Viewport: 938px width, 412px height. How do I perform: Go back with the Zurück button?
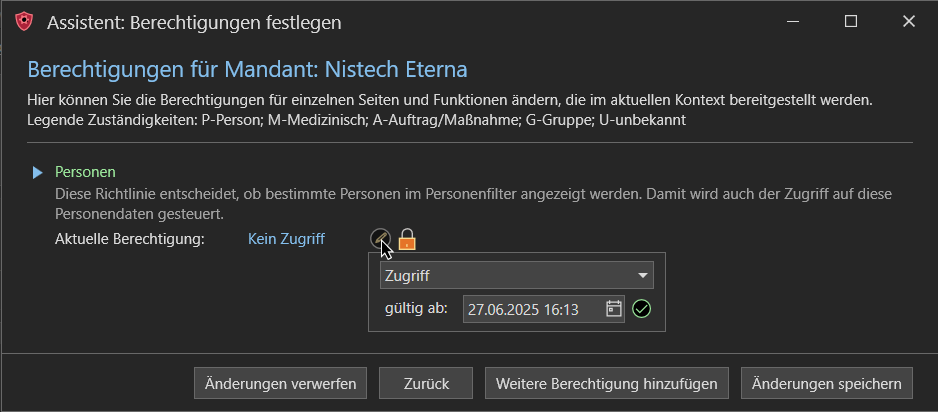pyautogui.click(x=427, y=383)
